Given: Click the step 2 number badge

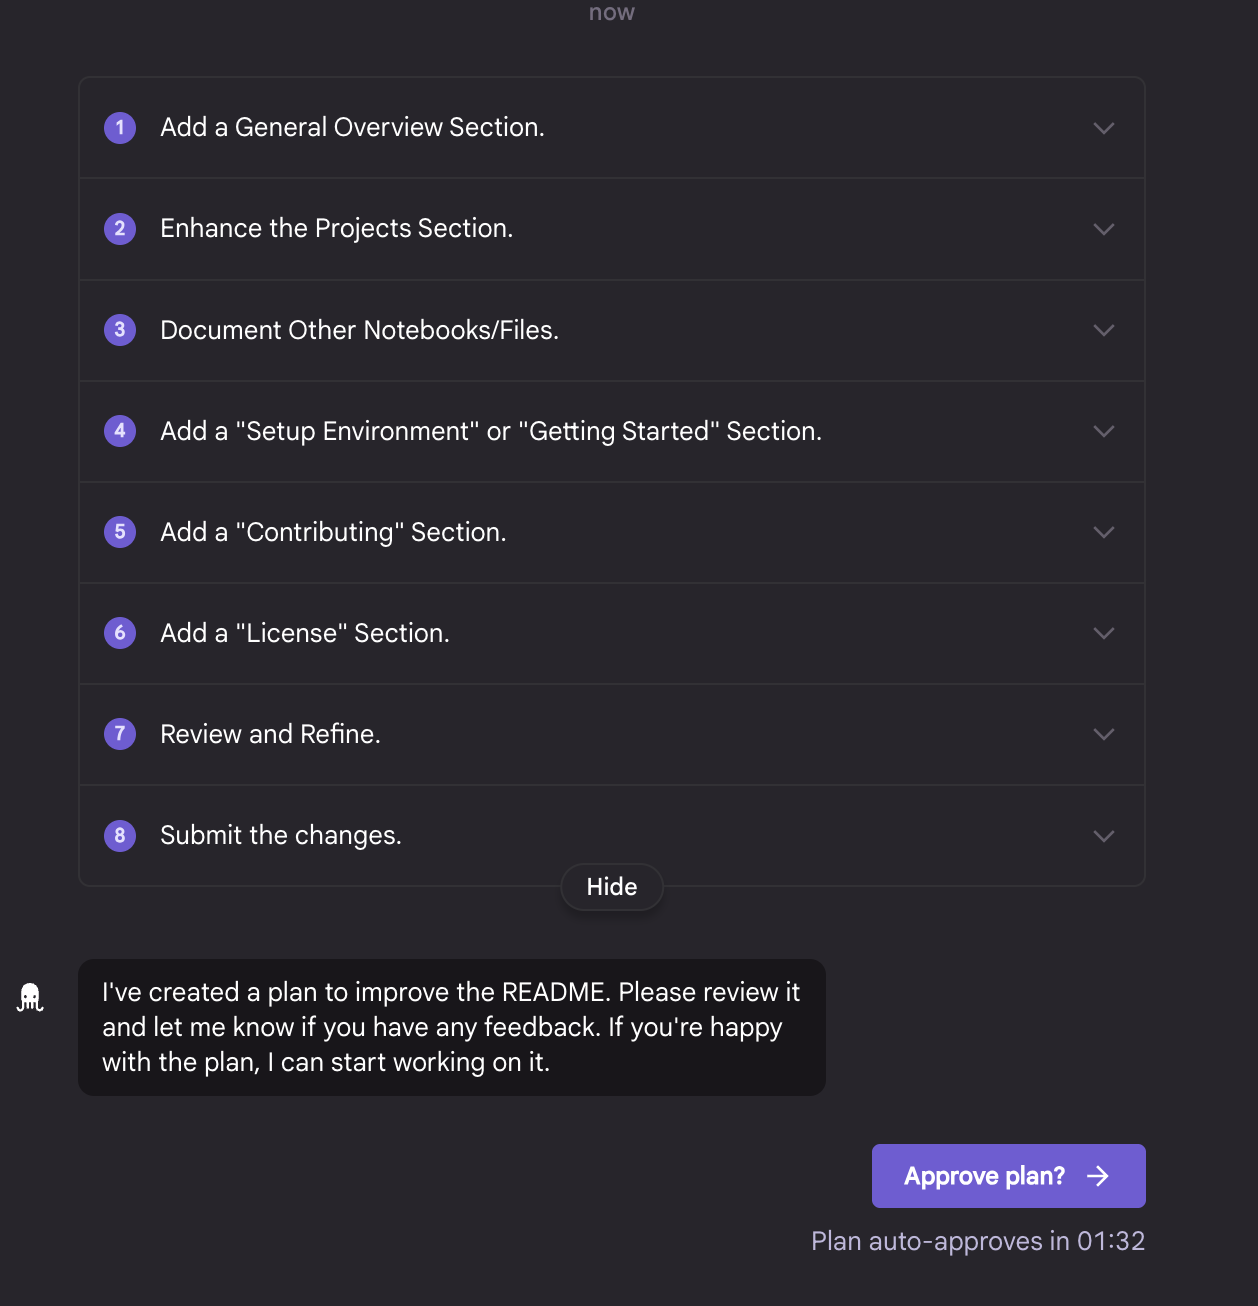Looking at the screenshot, I should pyautogui.click(x=120, y=229).
